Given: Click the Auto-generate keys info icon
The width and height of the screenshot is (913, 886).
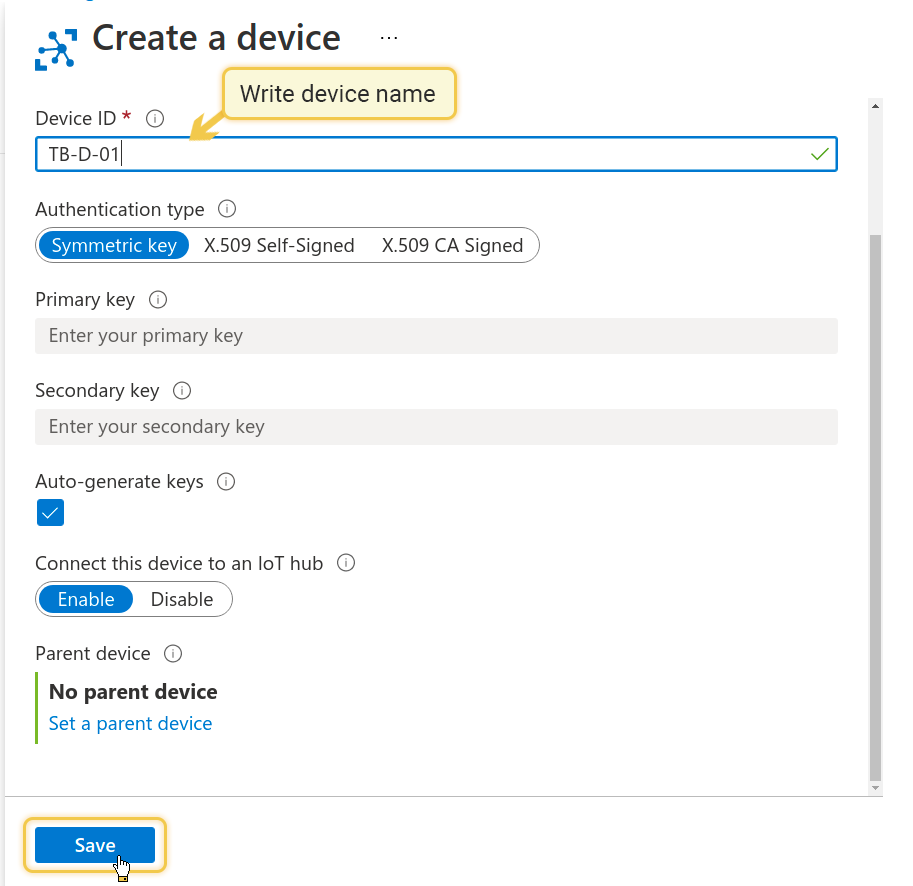Looking at the screenshot, I should [226, 481].
